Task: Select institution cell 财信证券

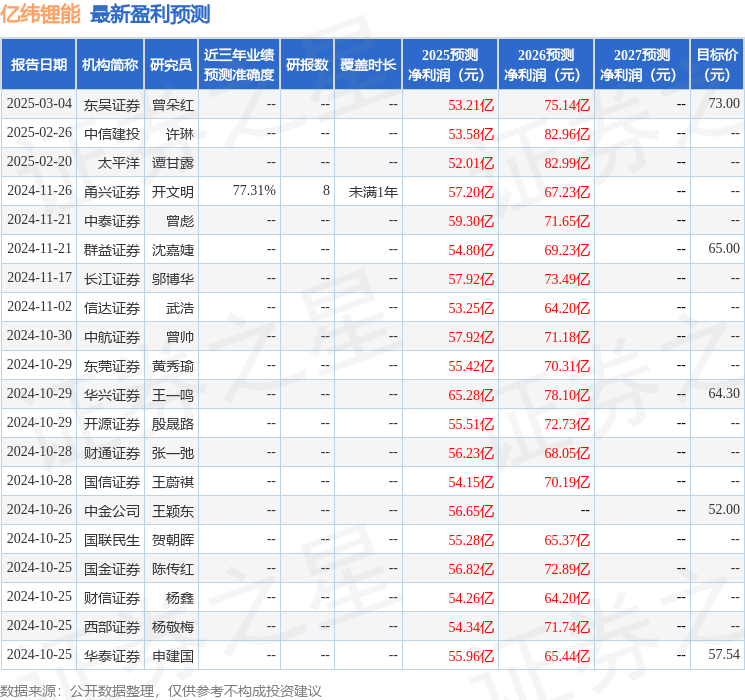Action: pyautogui.click(x=112, y=598)
